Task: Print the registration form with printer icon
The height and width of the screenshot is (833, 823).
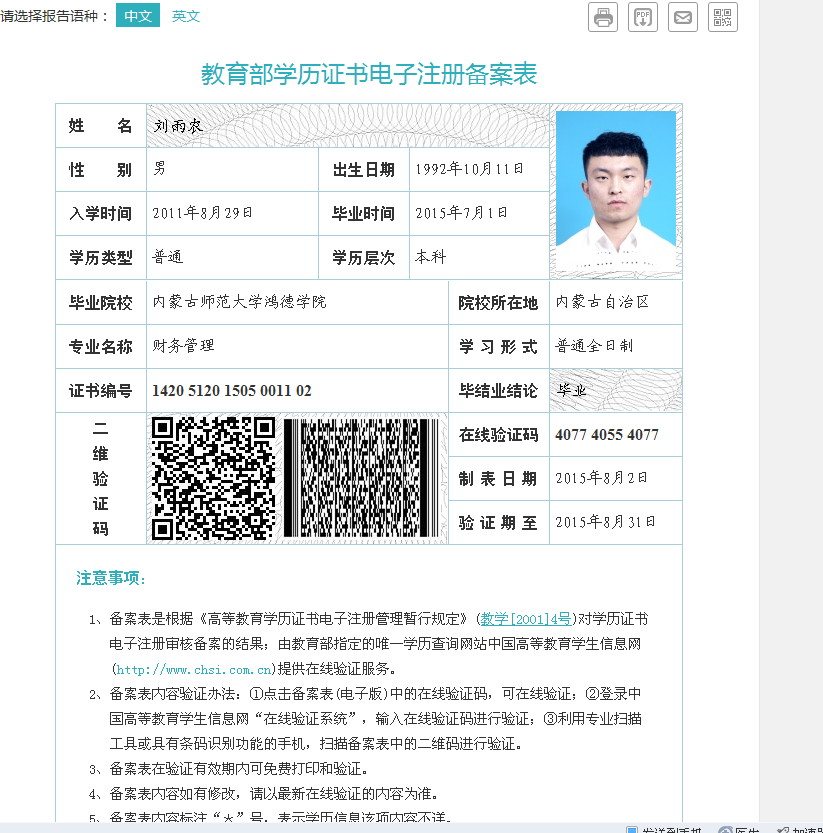Action: pos(603,17)
